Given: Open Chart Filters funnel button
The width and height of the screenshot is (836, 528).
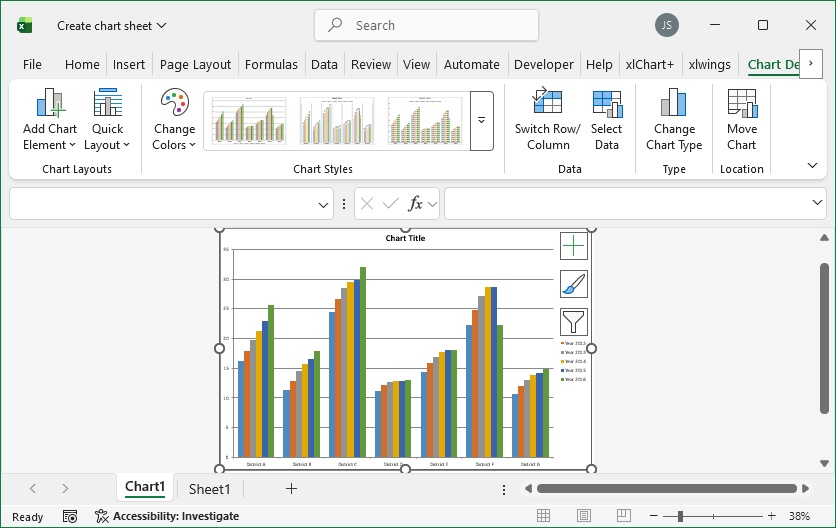Looking at the screenshot, I should click(574, 322).
